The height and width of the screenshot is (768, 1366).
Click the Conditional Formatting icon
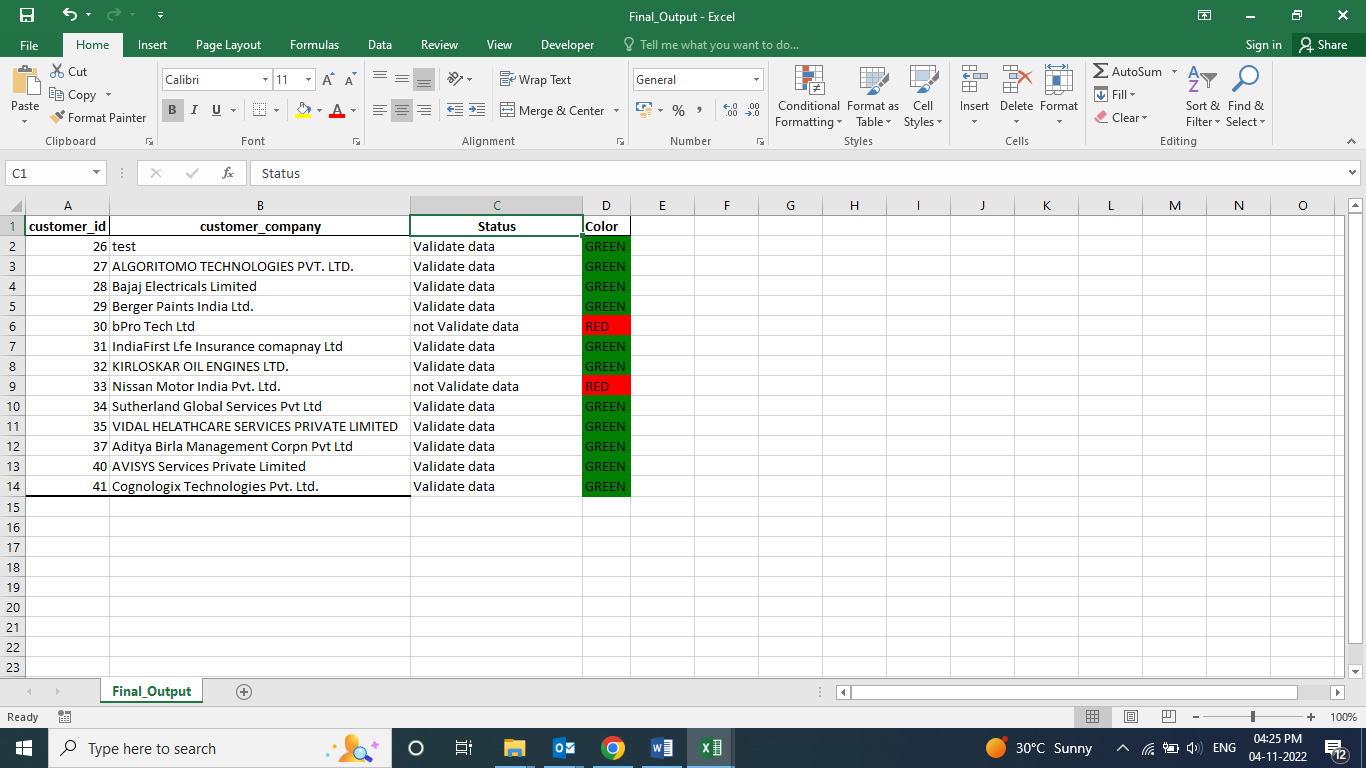[x=808, y=81]
